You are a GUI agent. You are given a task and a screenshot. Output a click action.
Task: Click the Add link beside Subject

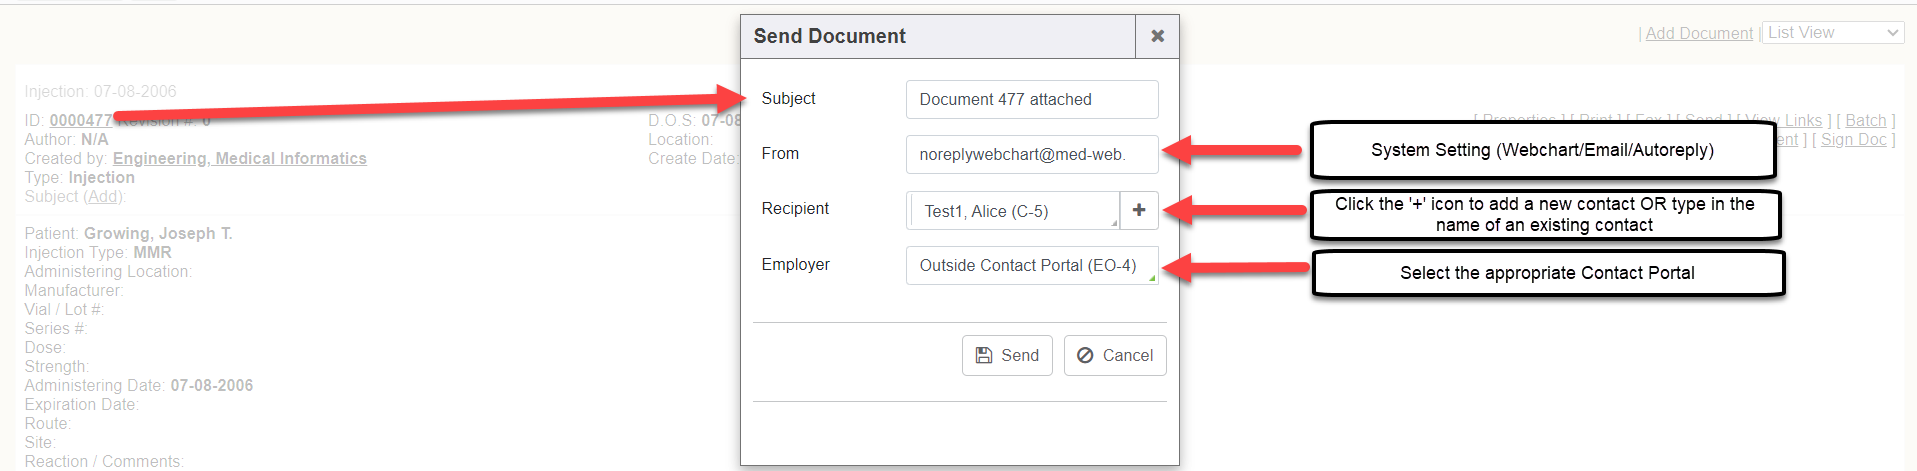pos(103,197)
